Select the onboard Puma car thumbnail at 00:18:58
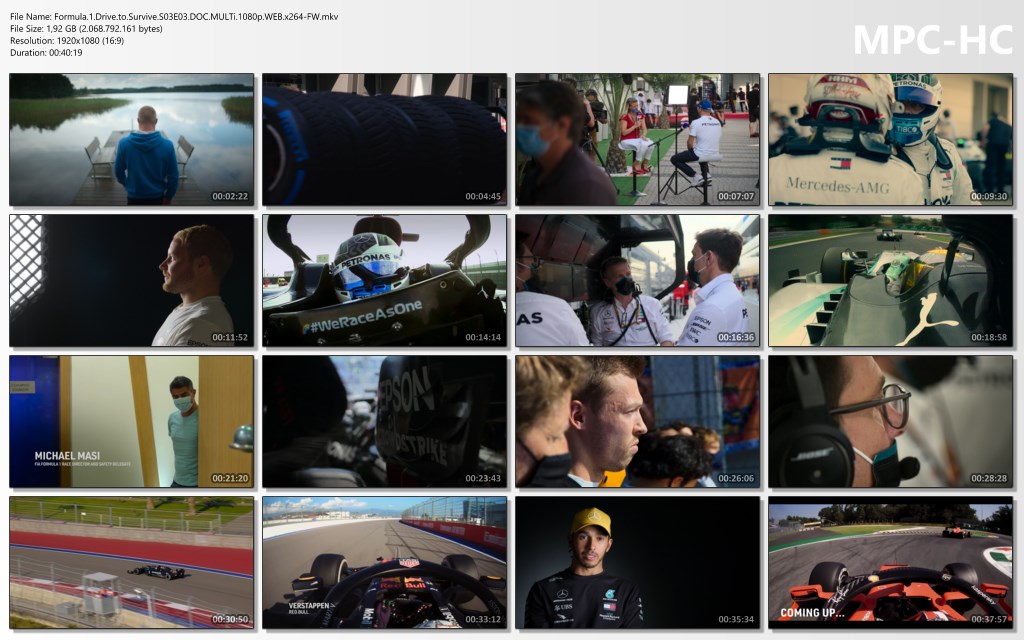The height and width of the screenshot is (640, 1024). [890, 280]
